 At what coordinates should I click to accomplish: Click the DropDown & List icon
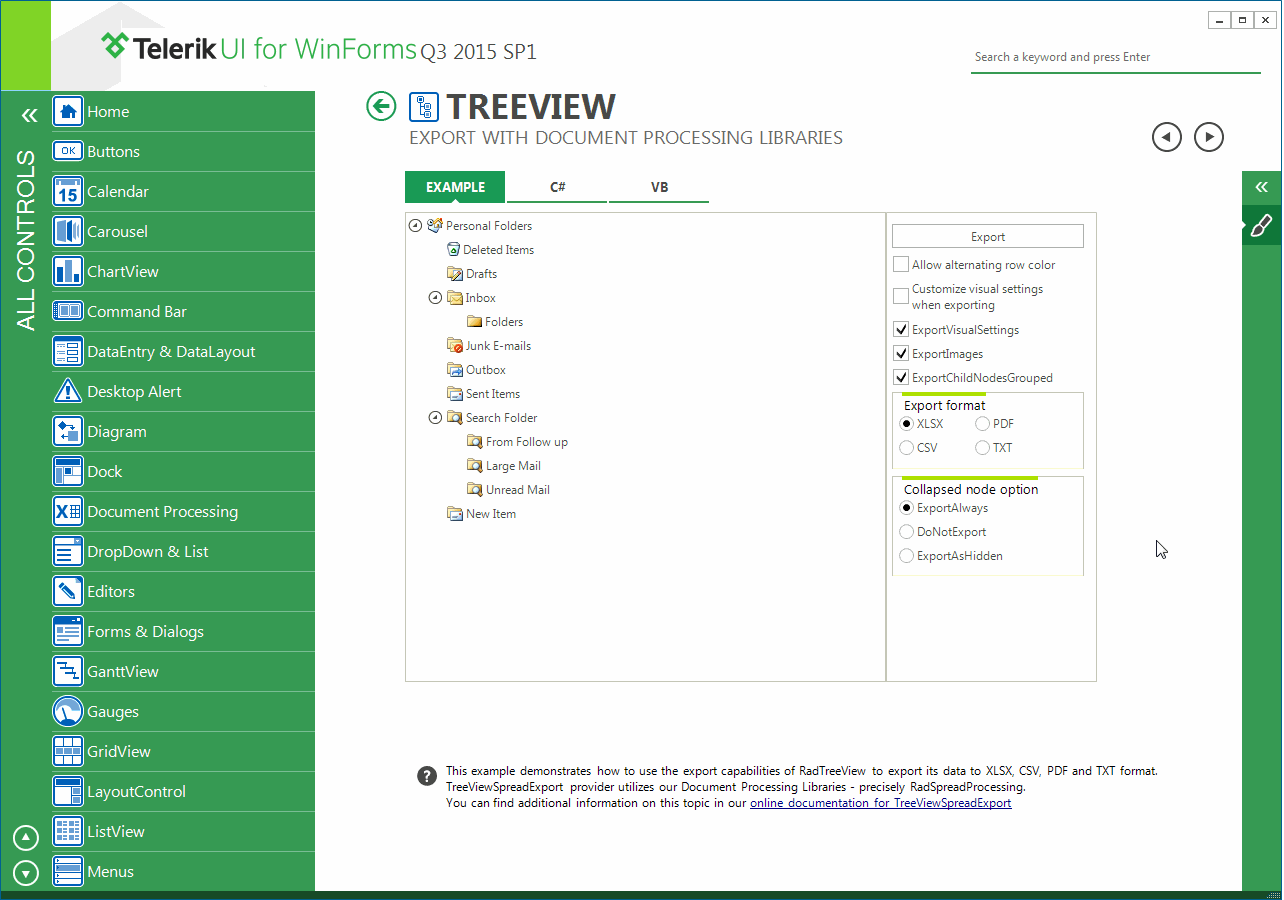(x=68, y=552)
